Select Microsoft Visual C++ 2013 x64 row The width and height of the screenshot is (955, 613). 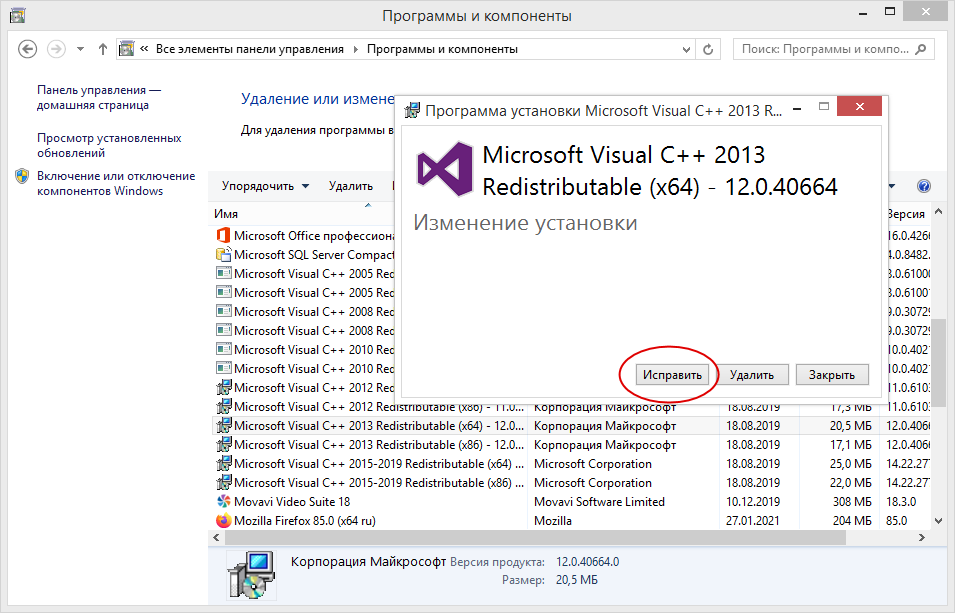tap(570, 425)
